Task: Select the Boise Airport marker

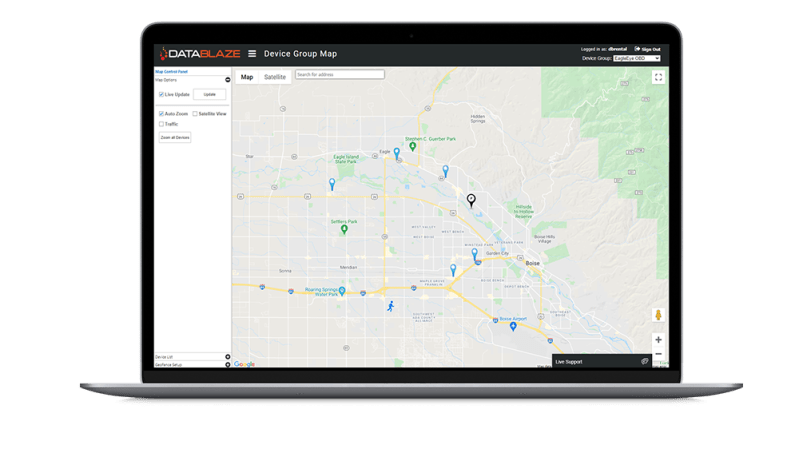Action: coord(513,327)
